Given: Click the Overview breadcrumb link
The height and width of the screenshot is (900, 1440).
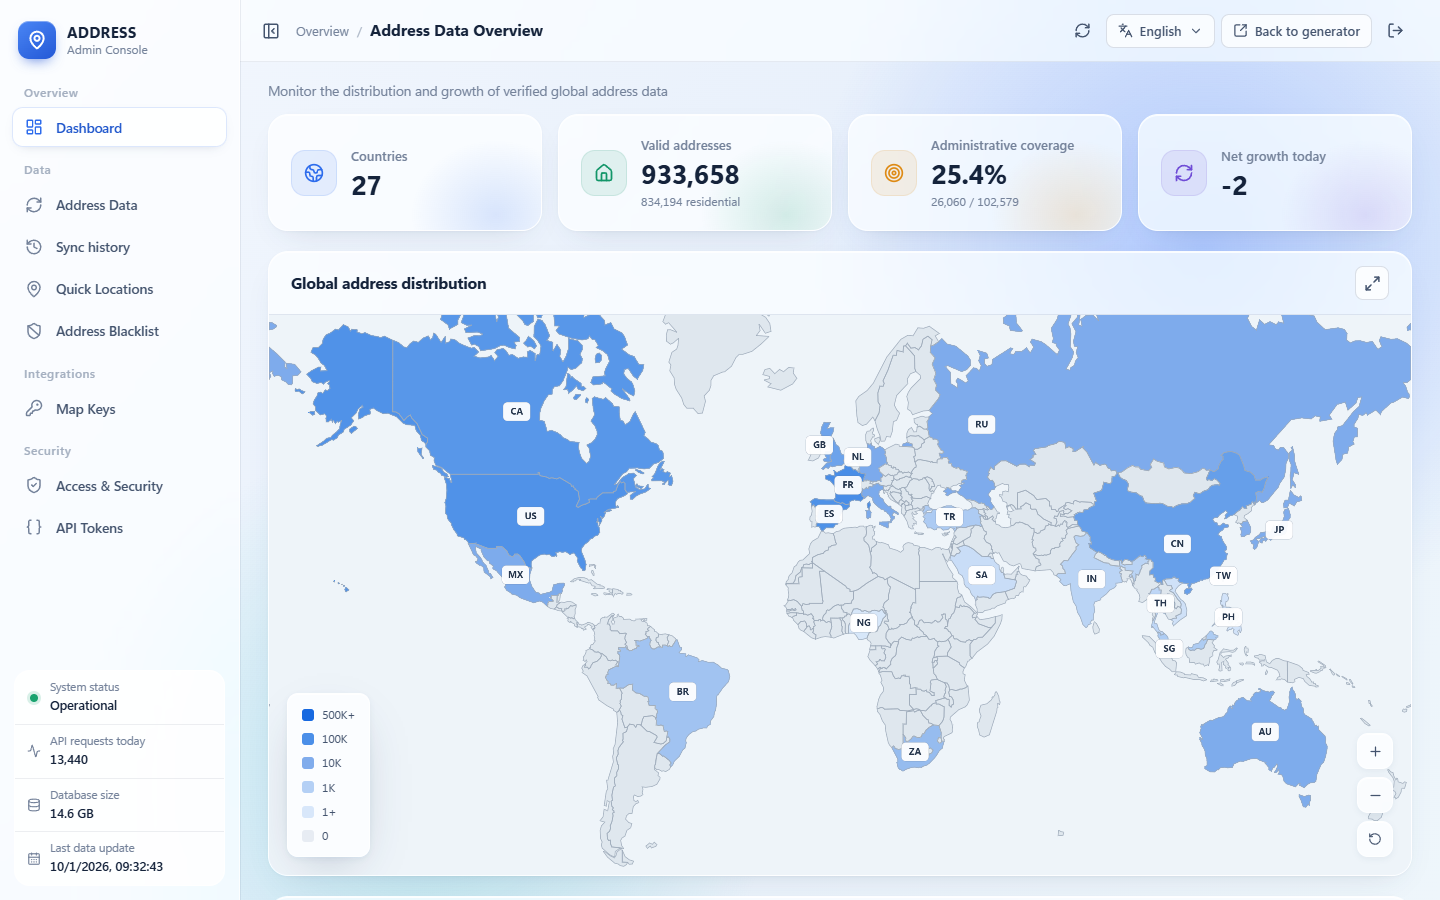Looking at the screenshot, I should tap(322, 32).
